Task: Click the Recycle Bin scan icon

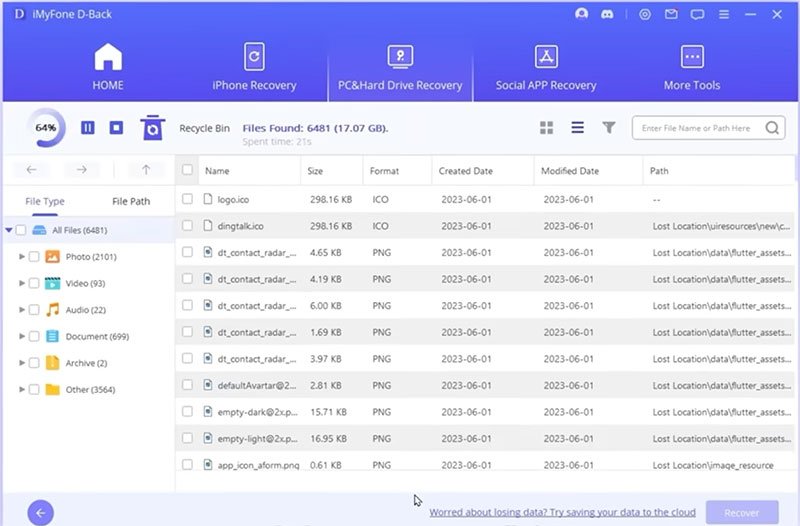Action: 153,128
